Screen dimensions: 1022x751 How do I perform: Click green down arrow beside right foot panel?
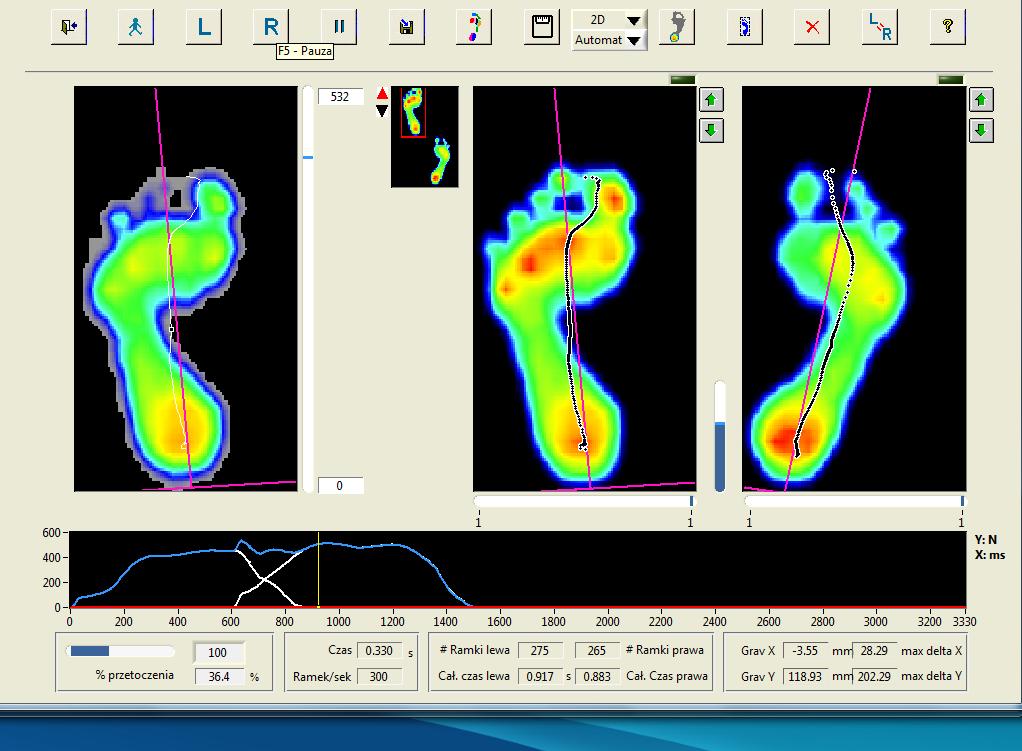[981, 130]
